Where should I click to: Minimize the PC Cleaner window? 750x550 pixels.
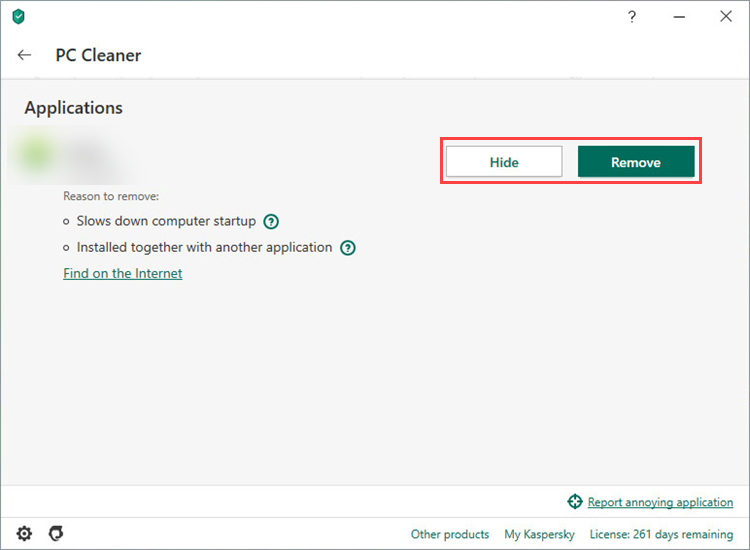pyautogui.click(x=679, y=17)
